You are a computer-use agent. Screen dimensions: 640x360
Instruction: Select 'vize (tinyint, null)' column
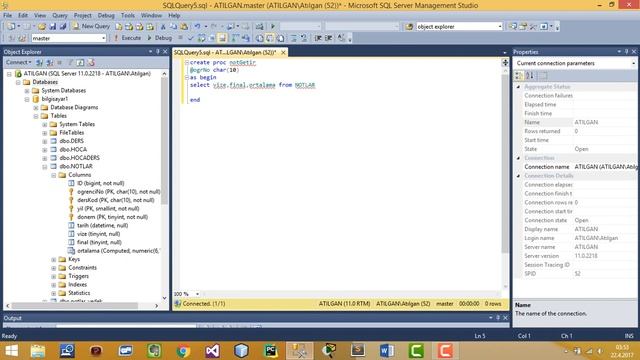[98, 234]
